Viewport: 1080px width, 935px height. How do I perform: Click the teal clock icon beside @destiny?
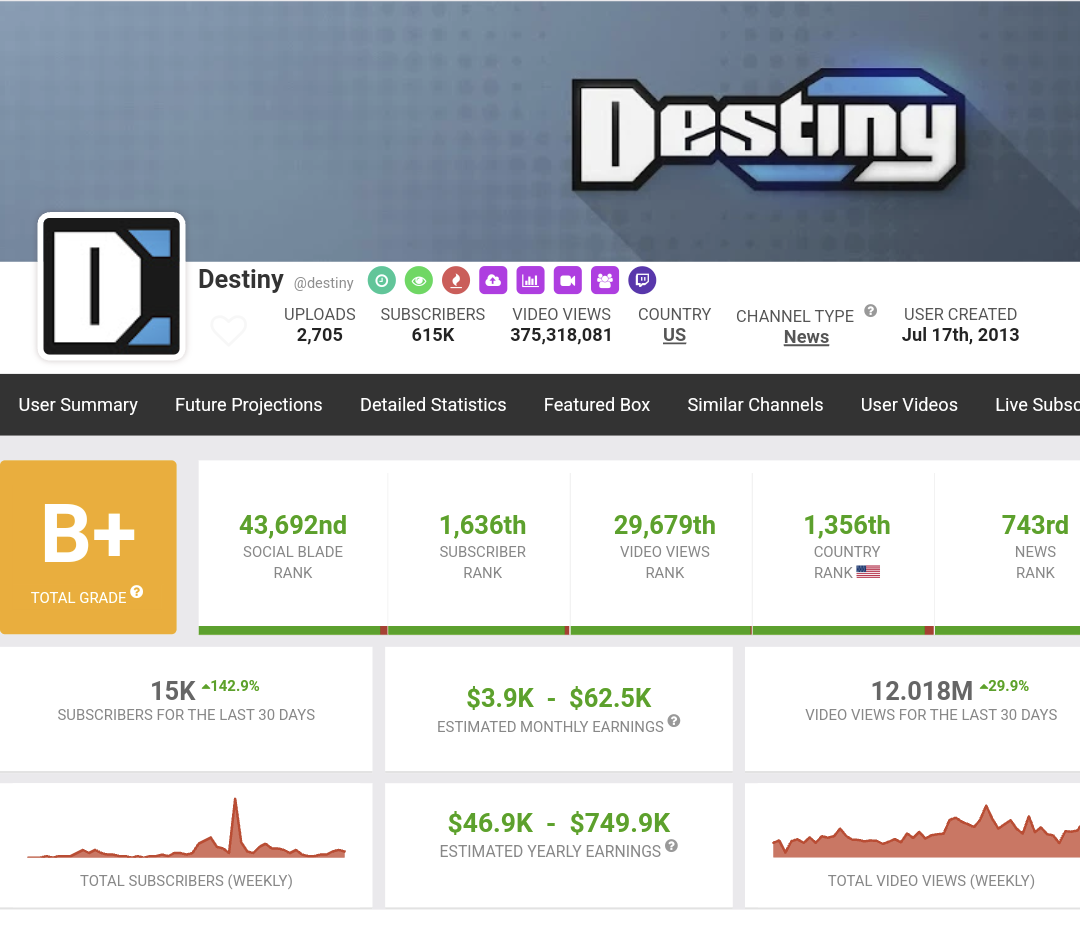point(382,280)
